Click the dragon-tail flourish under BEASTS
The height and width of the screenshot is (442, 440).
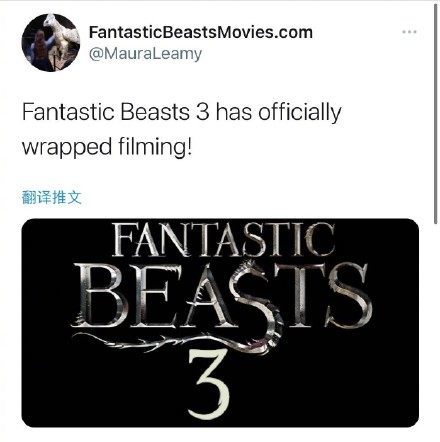[x=167, y=342]
